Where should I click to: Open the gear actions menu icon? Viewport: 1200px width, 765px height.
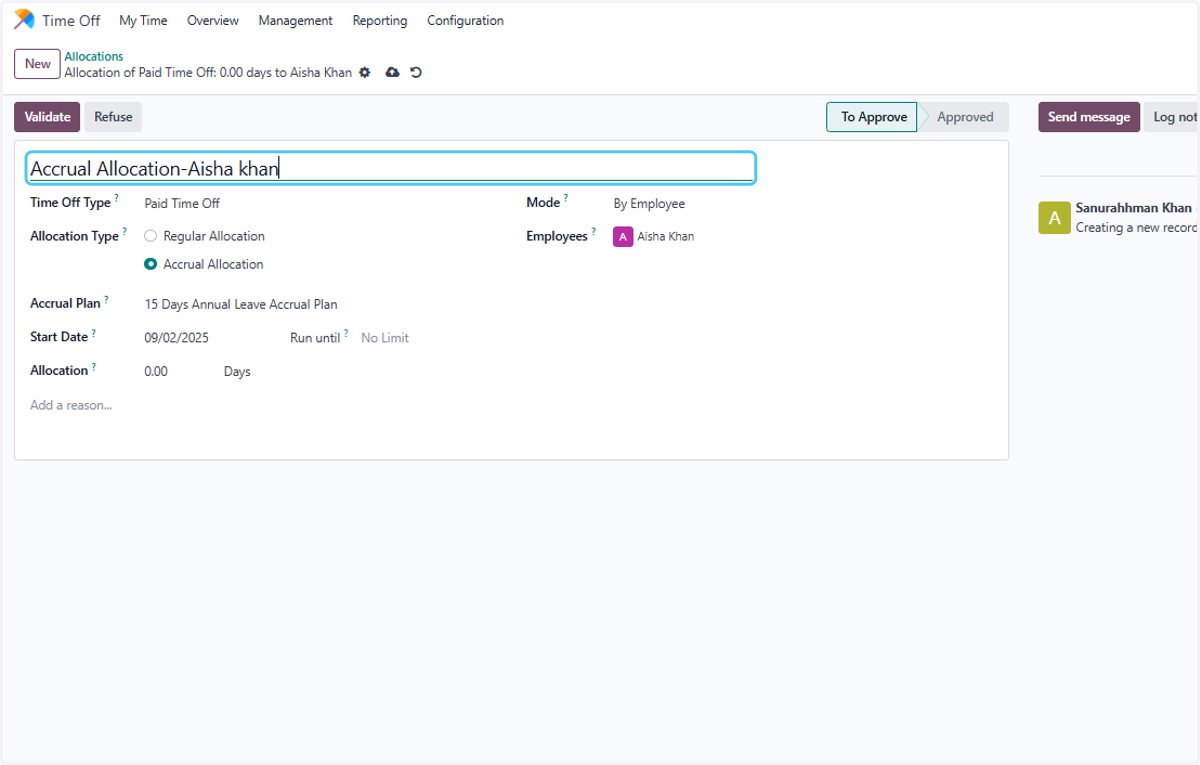tap(365, 73)
